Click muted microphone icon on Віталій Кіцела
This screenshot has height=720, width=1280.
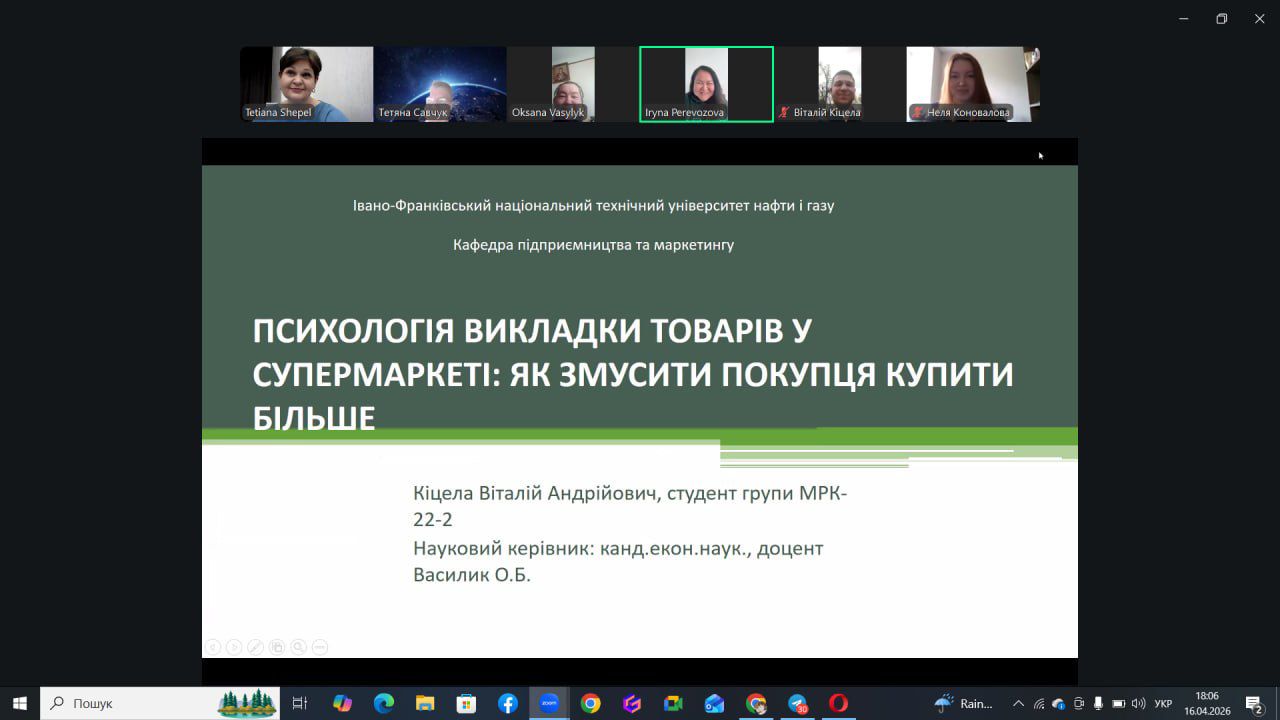pyautogui.click(x=784, y=112)
